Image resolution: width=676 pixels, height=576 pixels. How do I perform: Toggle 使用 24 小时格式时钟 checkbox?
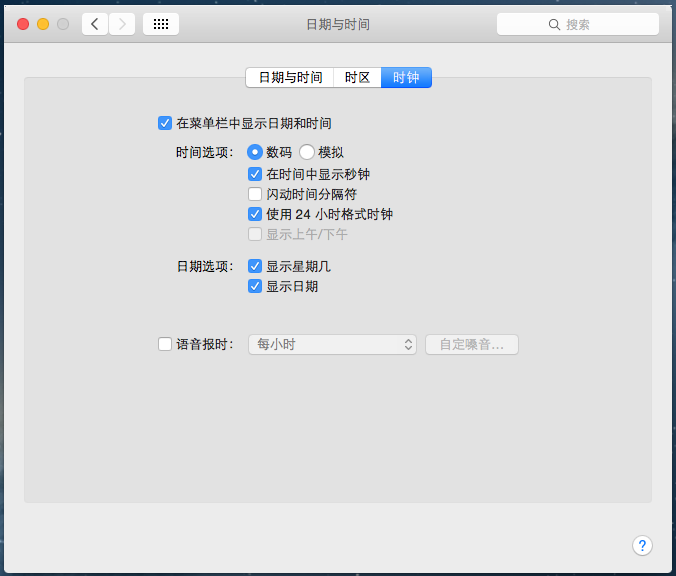point(255,214)
